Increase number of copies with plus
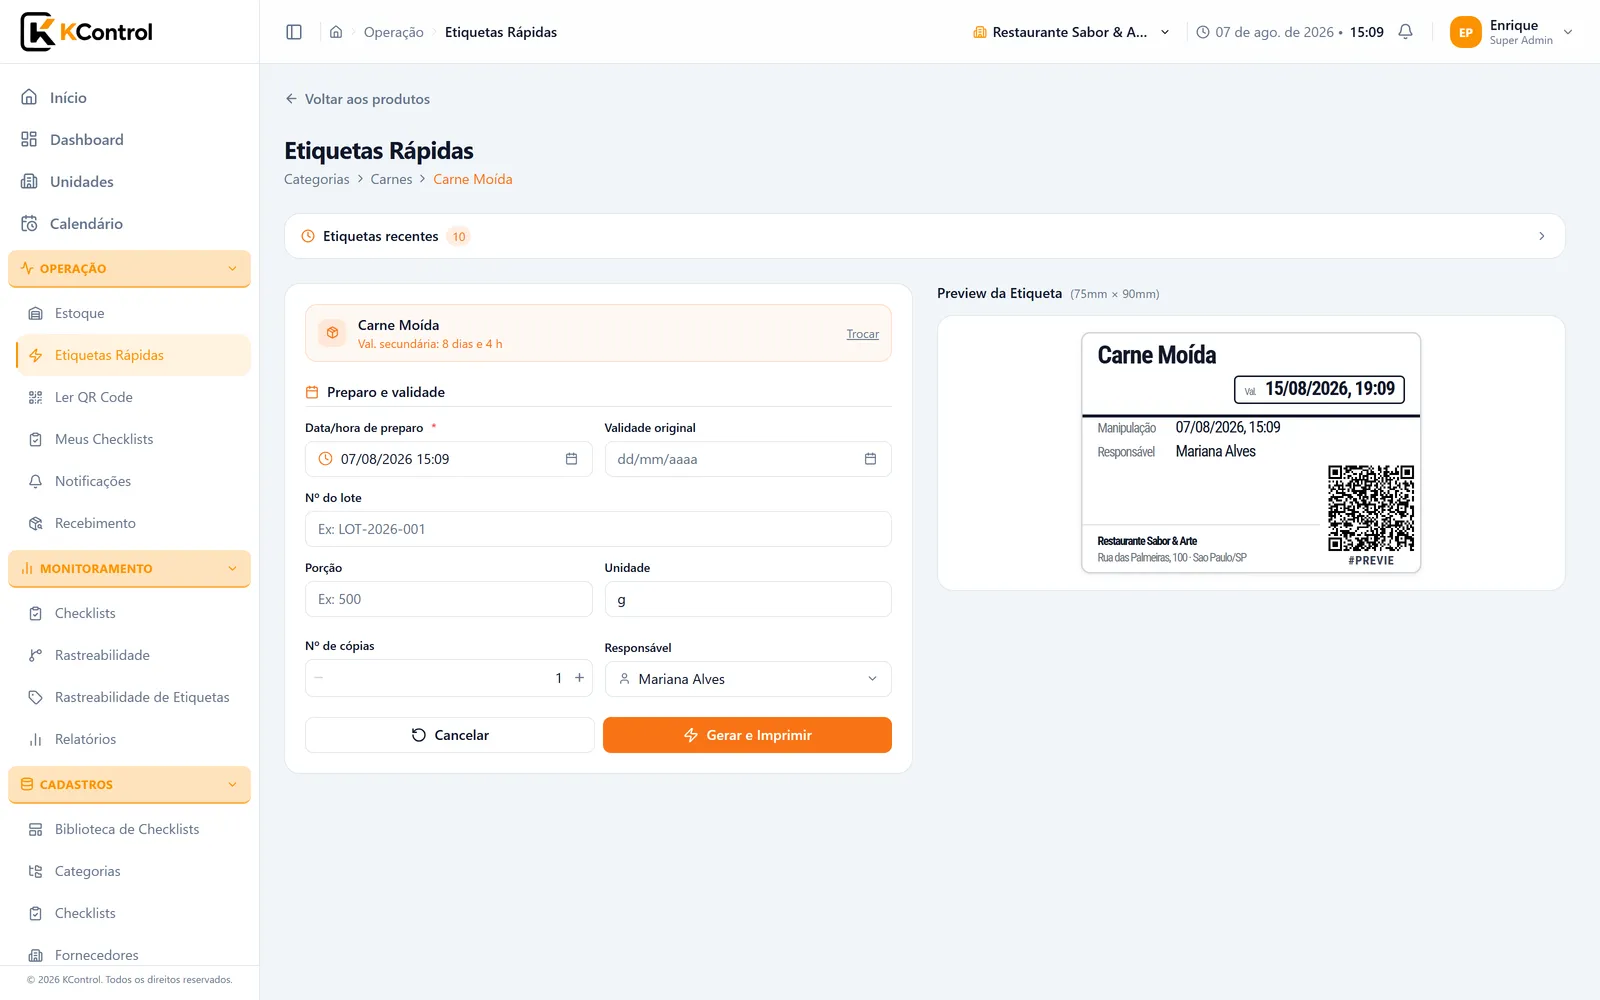 579,678
